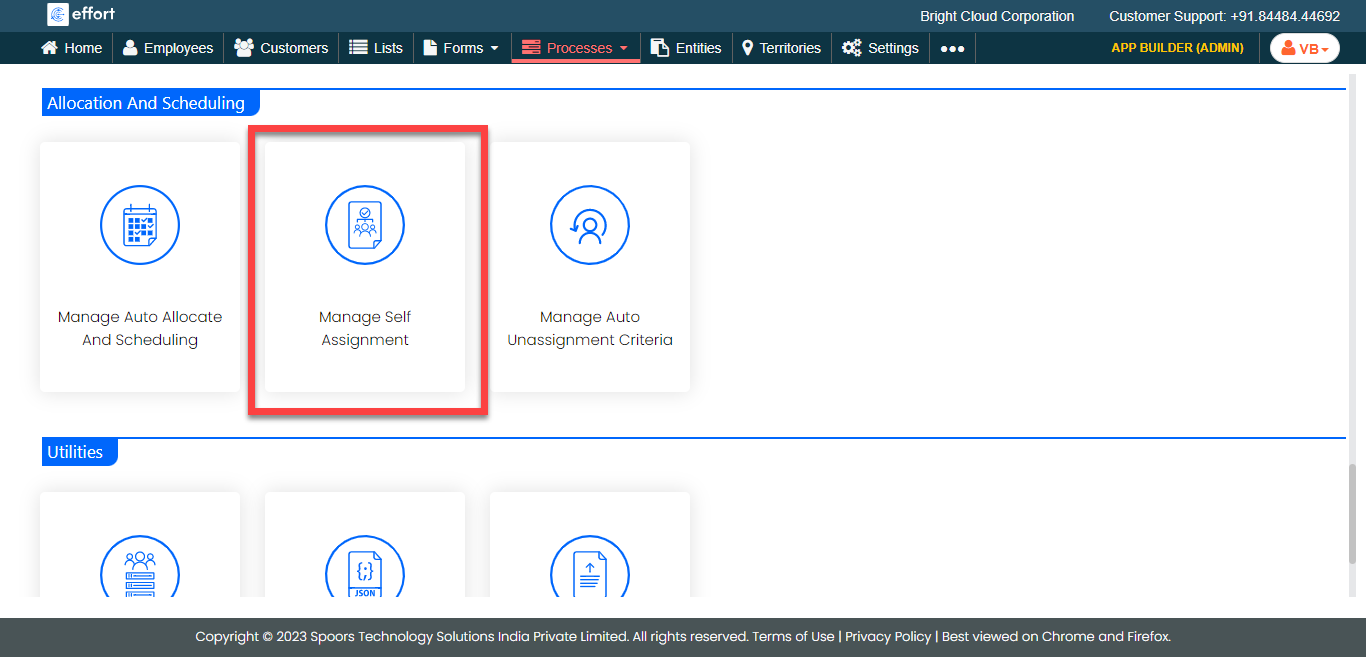This screenshot has height=657, width=1366.
Task: Open the VB user profile dropdown
Action: click(1304, 48)
